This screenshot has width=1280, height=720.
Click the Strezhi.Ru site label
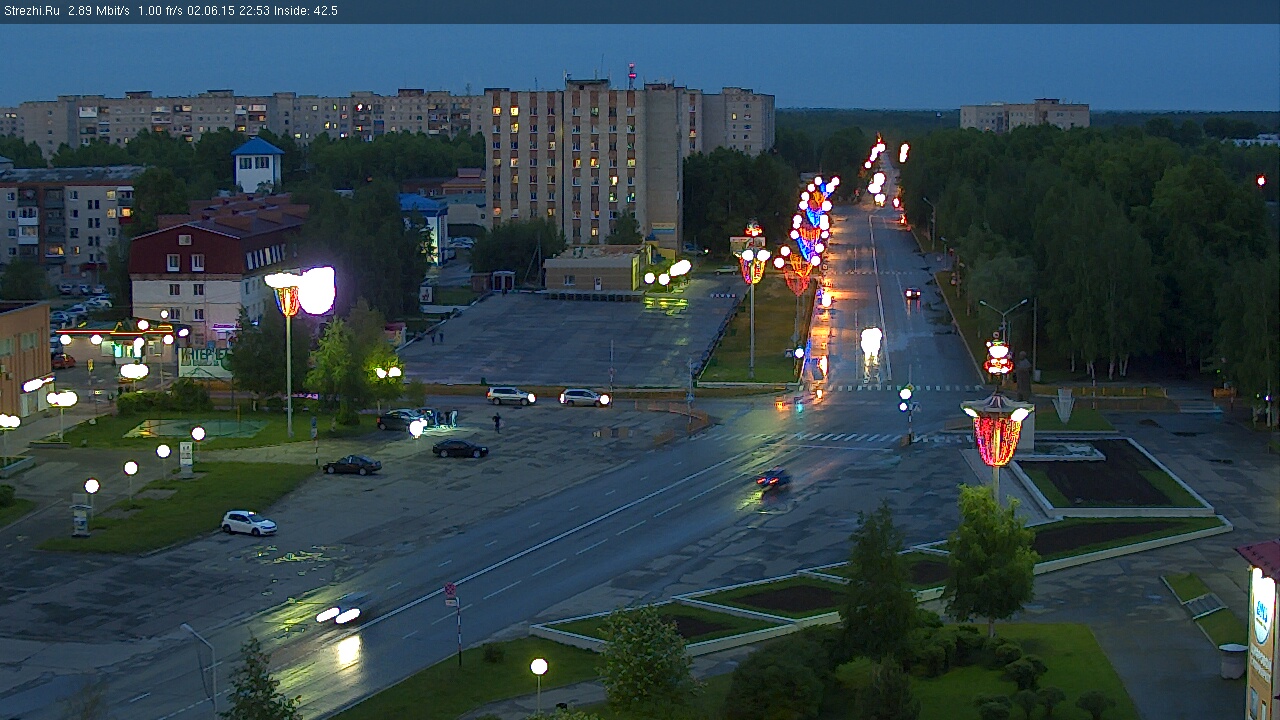32,11
